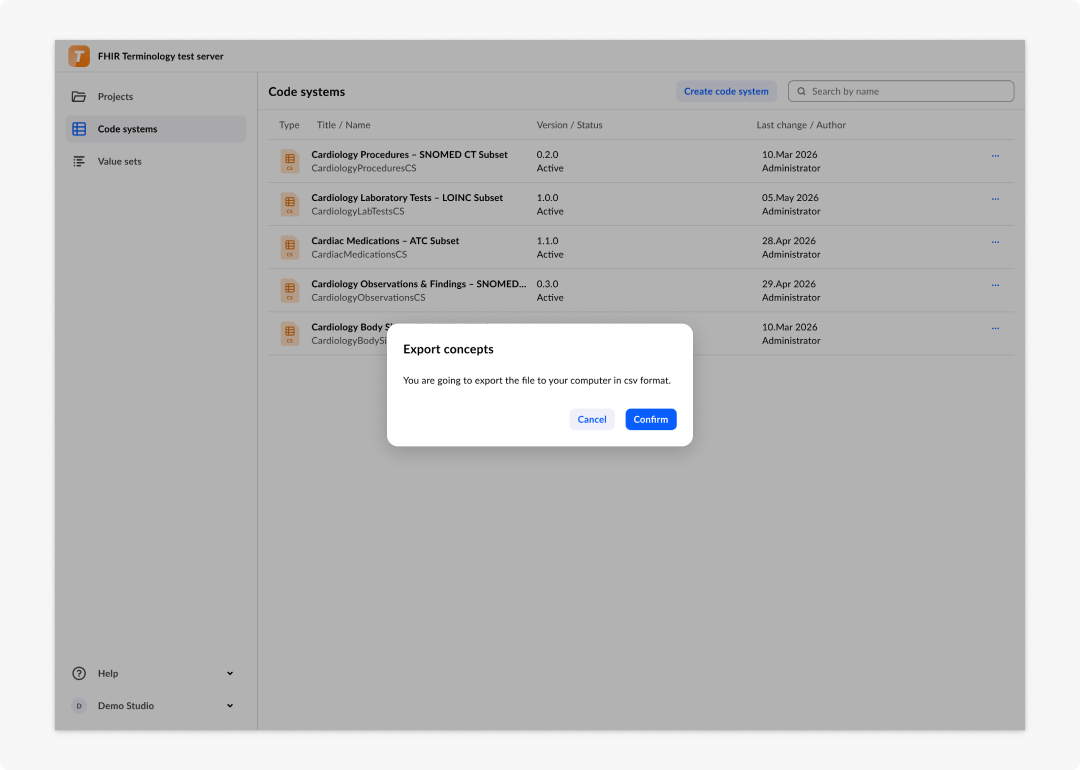
Task: Click the Cardiology Procedures code system icon
Action: [290, 161]
